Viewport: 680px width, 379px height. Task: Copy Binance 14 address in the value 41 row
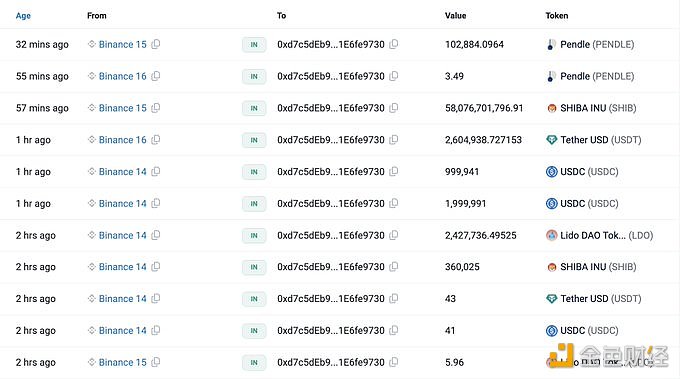pos(156,330)
